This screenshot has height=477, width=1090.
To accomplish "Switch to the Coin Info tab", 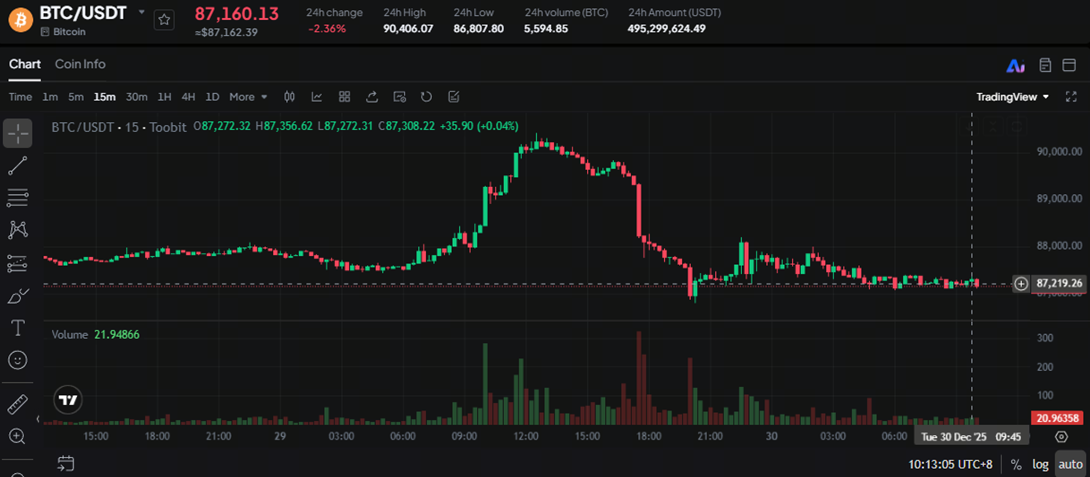I will [x=80, y=64].
